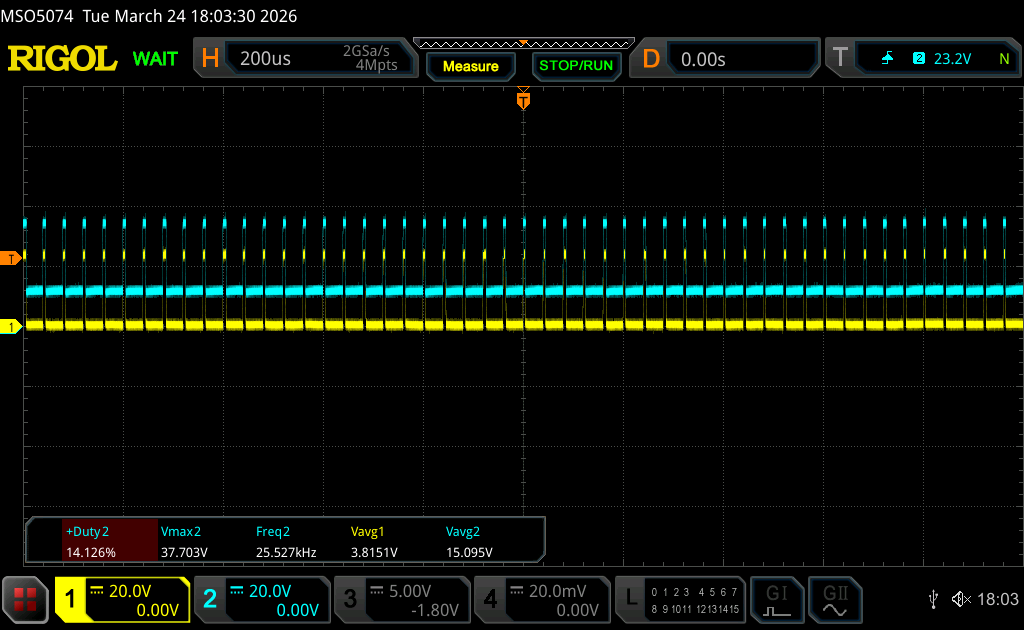This screenshot has width=1024, height=630.
Task: Click the orange trigger level T marker
Action: [11, 259]
